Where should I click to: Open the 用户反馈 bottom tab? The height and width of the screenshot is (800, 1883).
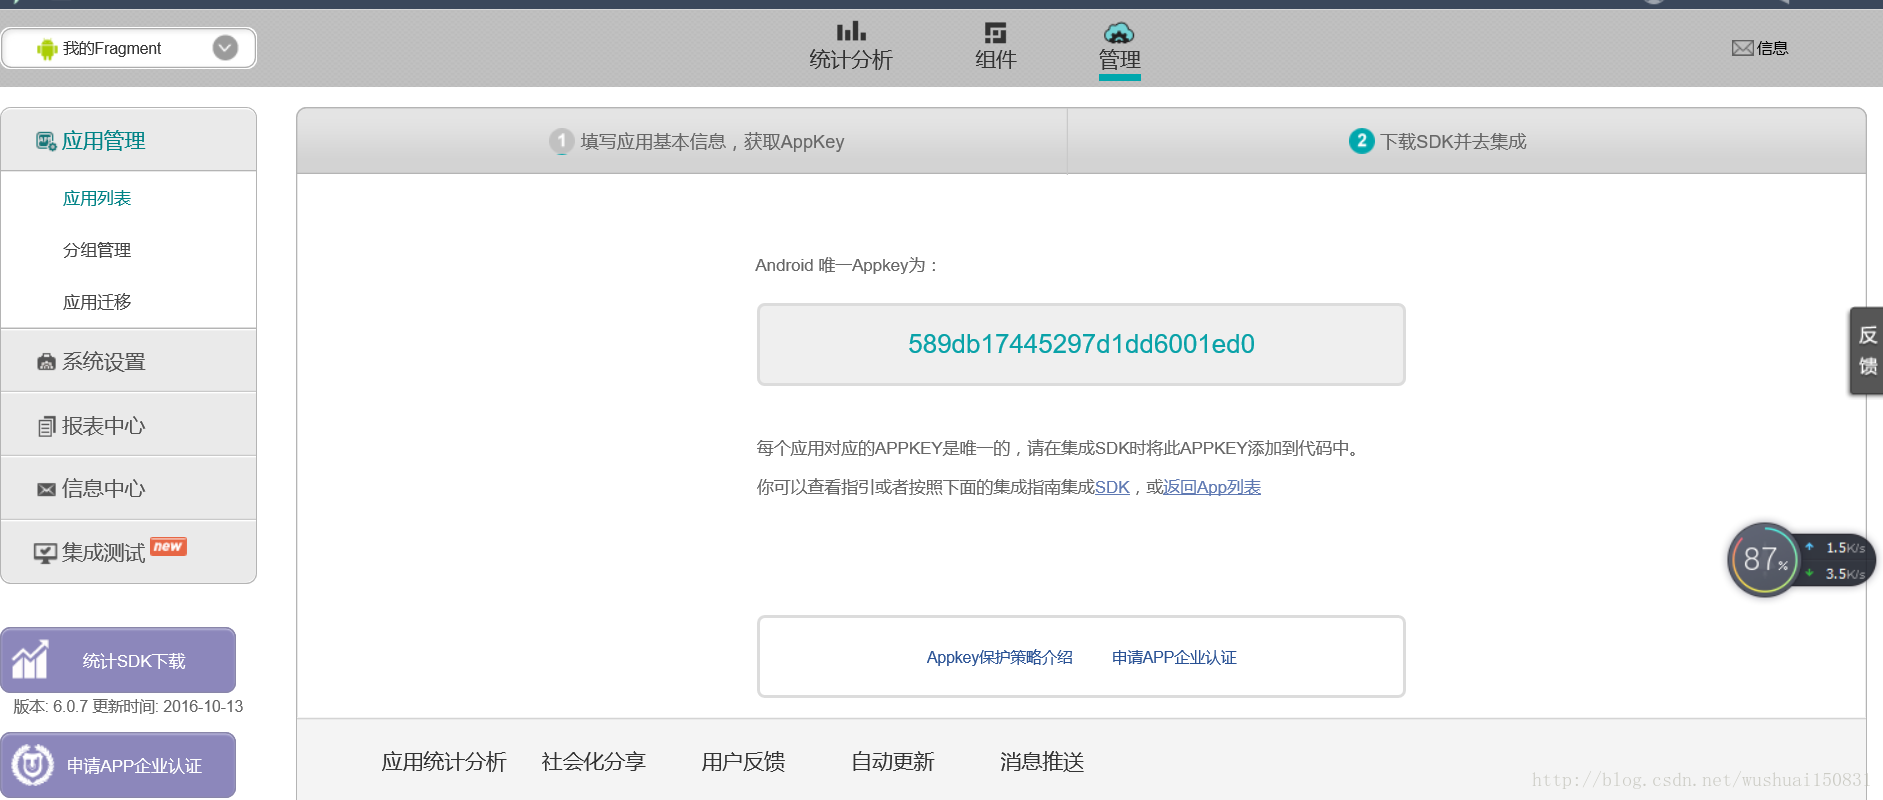743,762
